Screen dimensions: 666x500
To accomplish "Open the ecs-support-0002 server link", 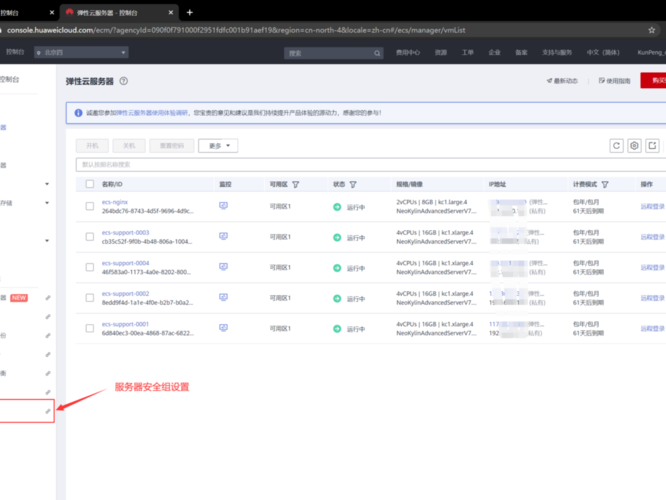I will pyautogui.click(x=125, y=294).
